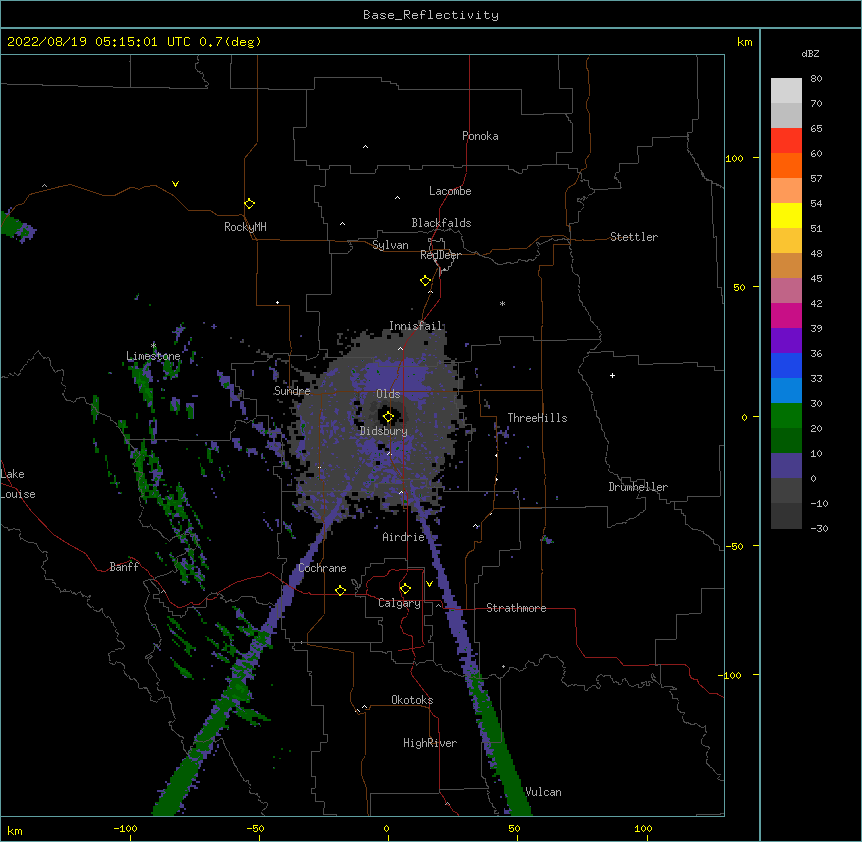Click the Stettler town label
The image size is (862, 842).
(634, 237)
